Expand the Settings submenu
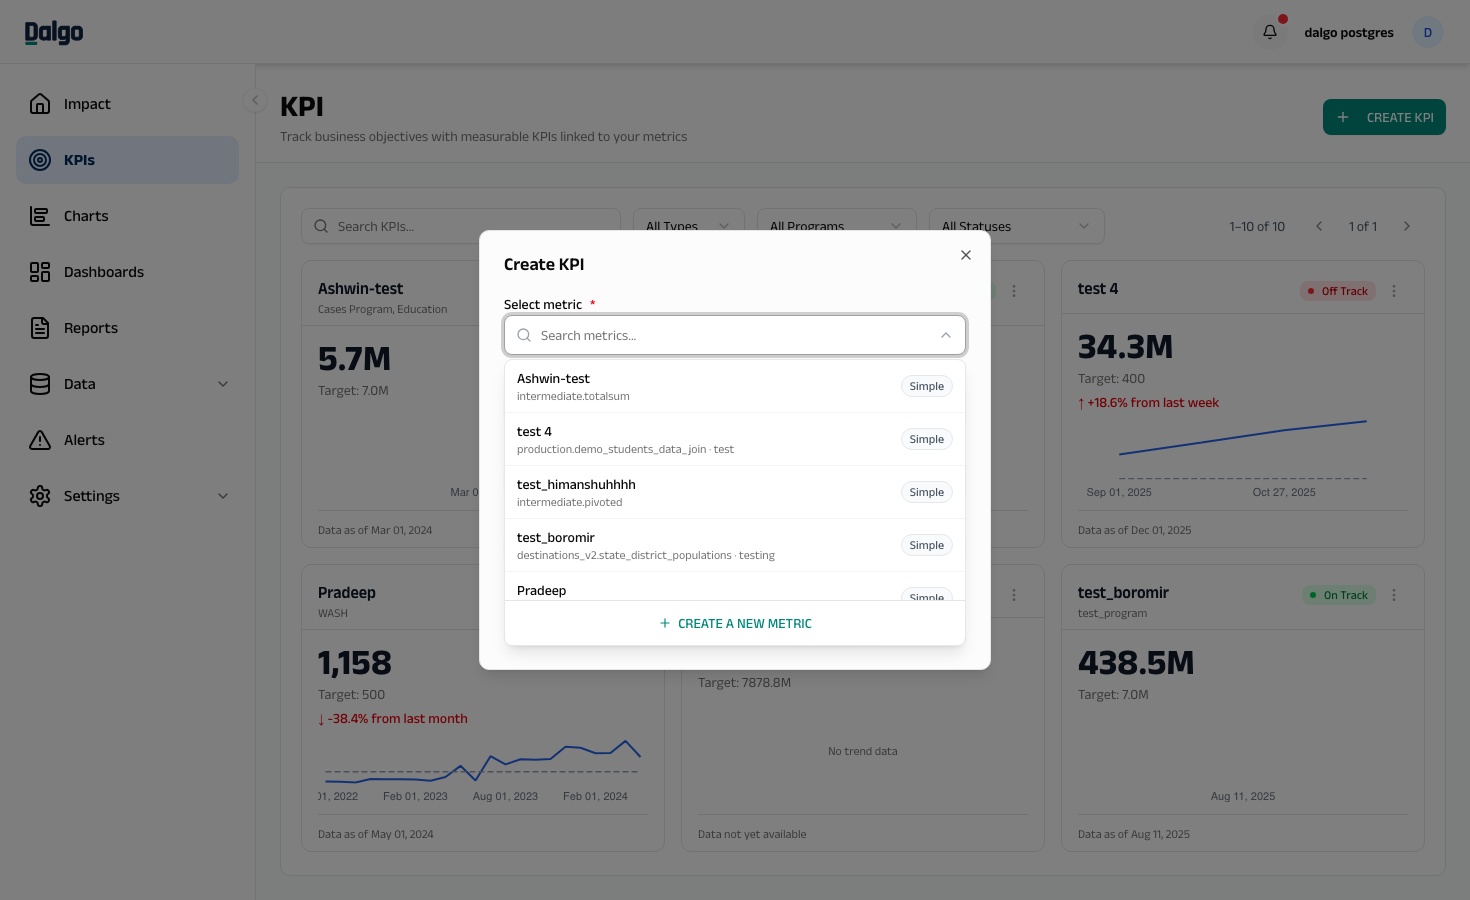Viewport: 1470px width, 900px height. tap(223, 496)
